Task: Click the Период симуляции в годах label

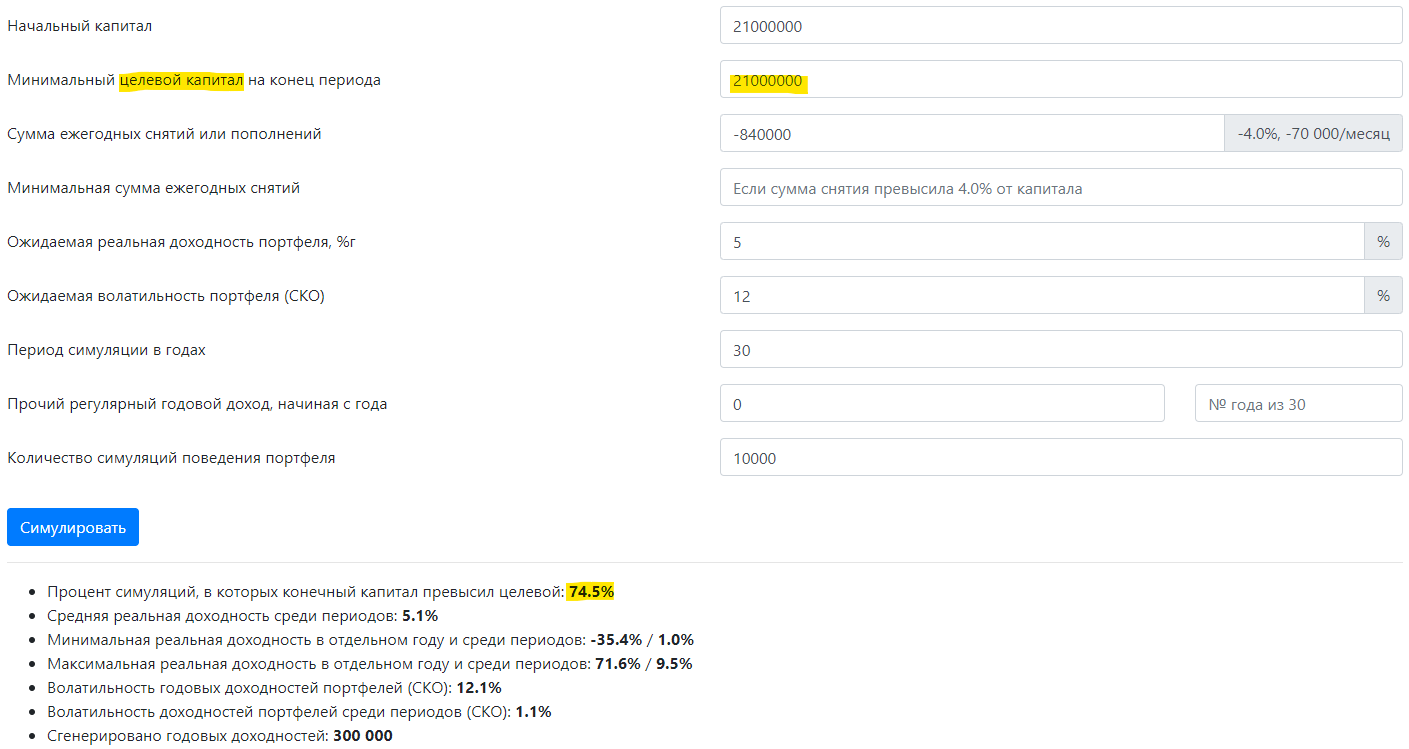Action: click(107, 350)
